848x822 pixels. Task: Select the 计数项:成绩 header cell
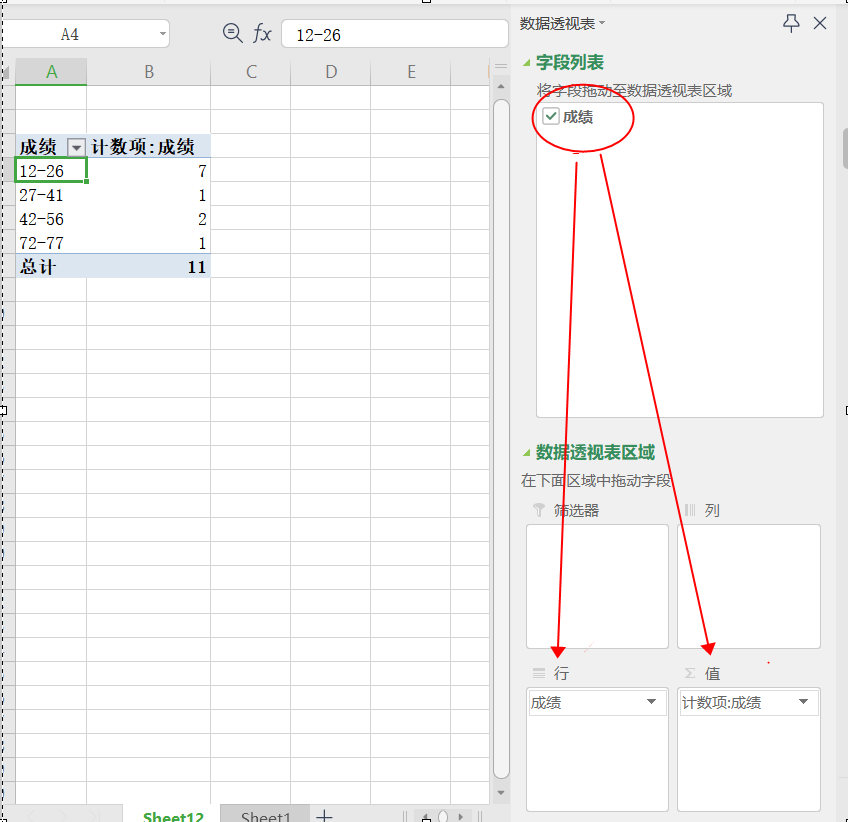149,147
